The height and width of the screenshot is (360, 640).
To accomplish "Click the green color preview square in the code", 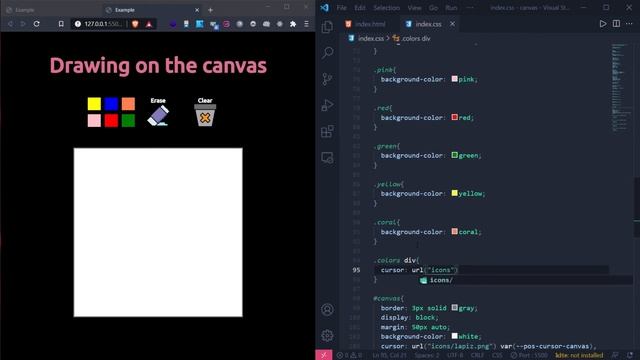I will click(454, 155).
